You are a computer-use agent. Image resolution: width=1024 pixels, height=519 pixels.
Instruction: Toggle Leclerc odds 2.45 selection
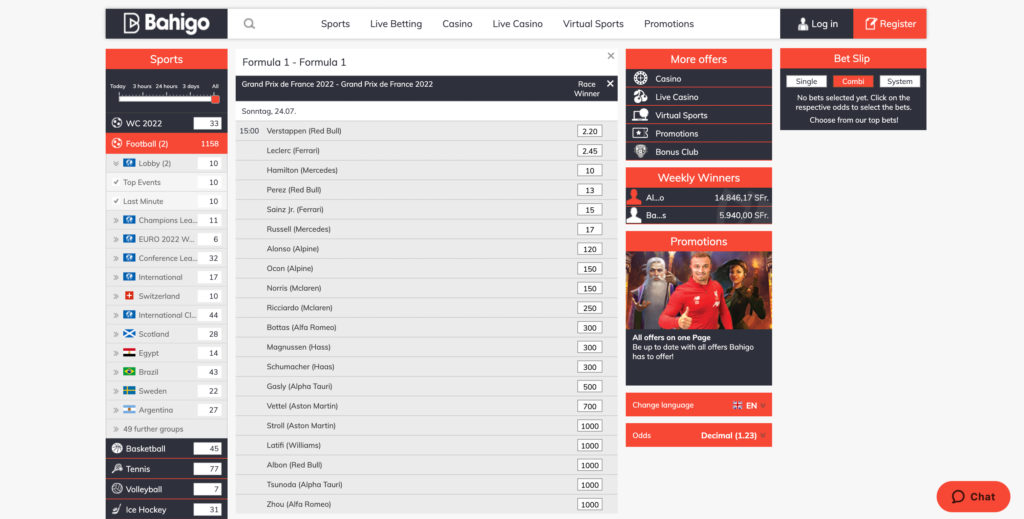pyautogui.click(x=589, y=151)
